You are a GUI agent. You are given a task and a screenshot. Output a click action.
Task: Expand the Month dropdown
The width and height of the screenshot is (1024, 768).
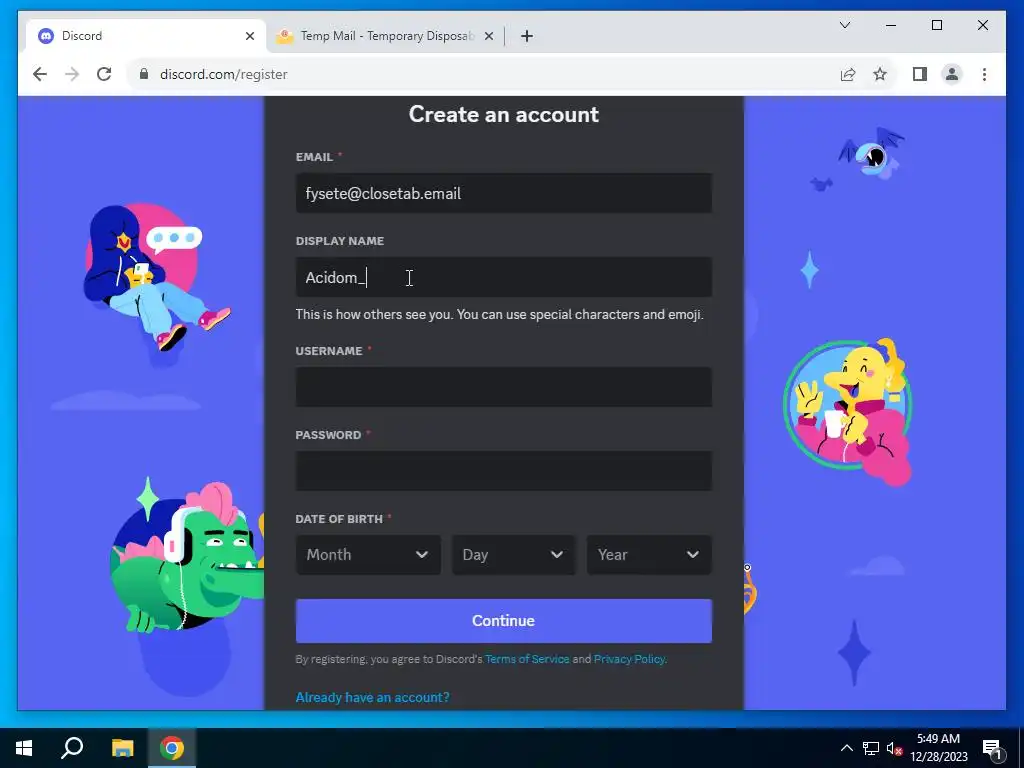(x=368, y=554)
